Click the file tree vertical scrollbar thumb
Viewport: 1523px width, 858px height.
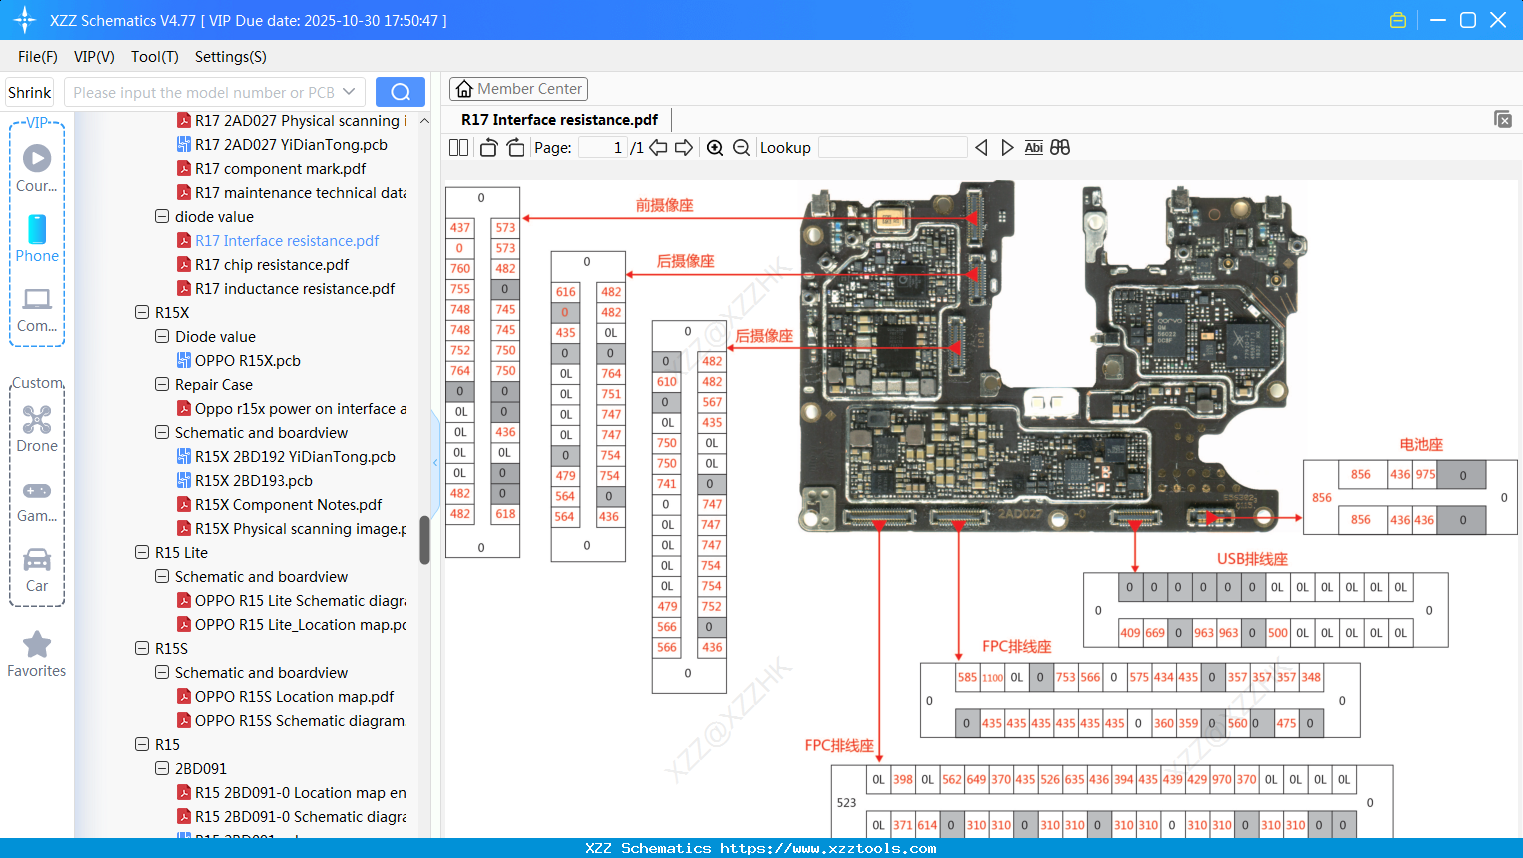click(424, 540)
